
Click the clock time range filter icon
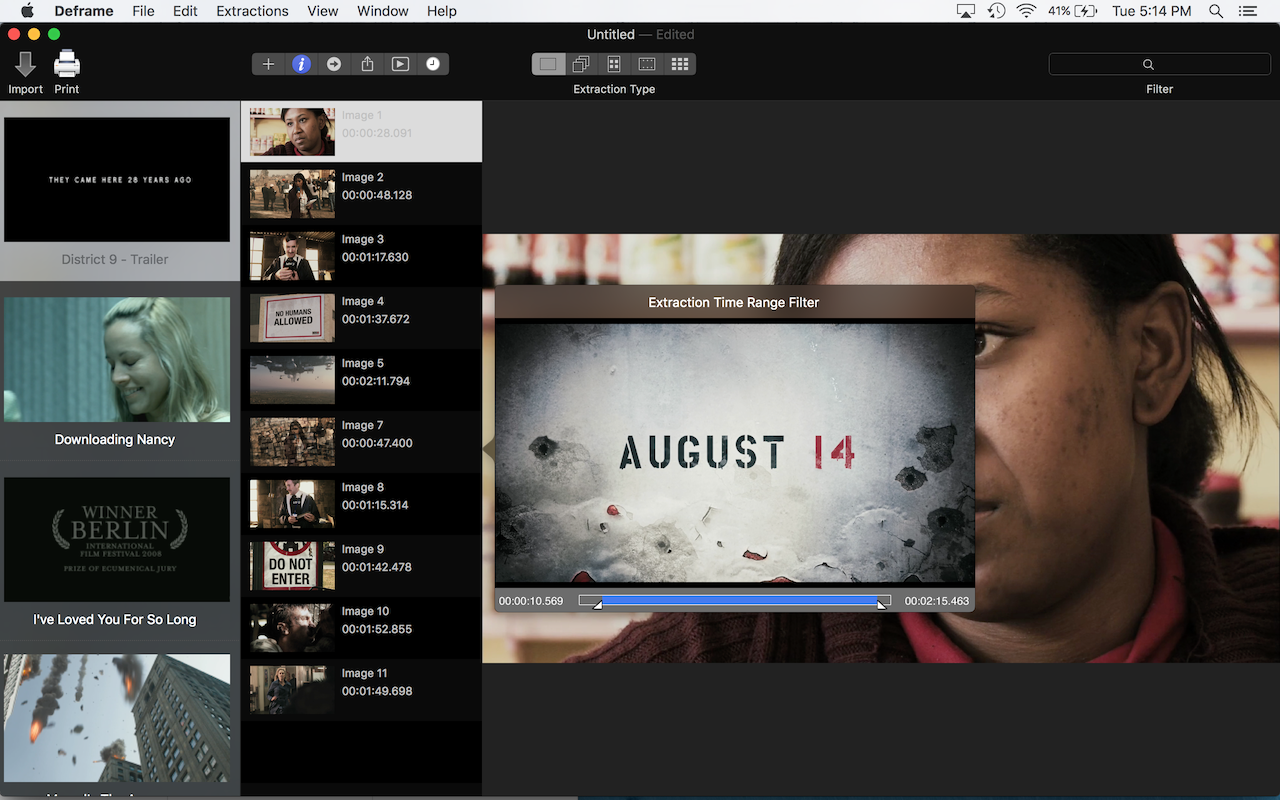(x=433, y=64)
